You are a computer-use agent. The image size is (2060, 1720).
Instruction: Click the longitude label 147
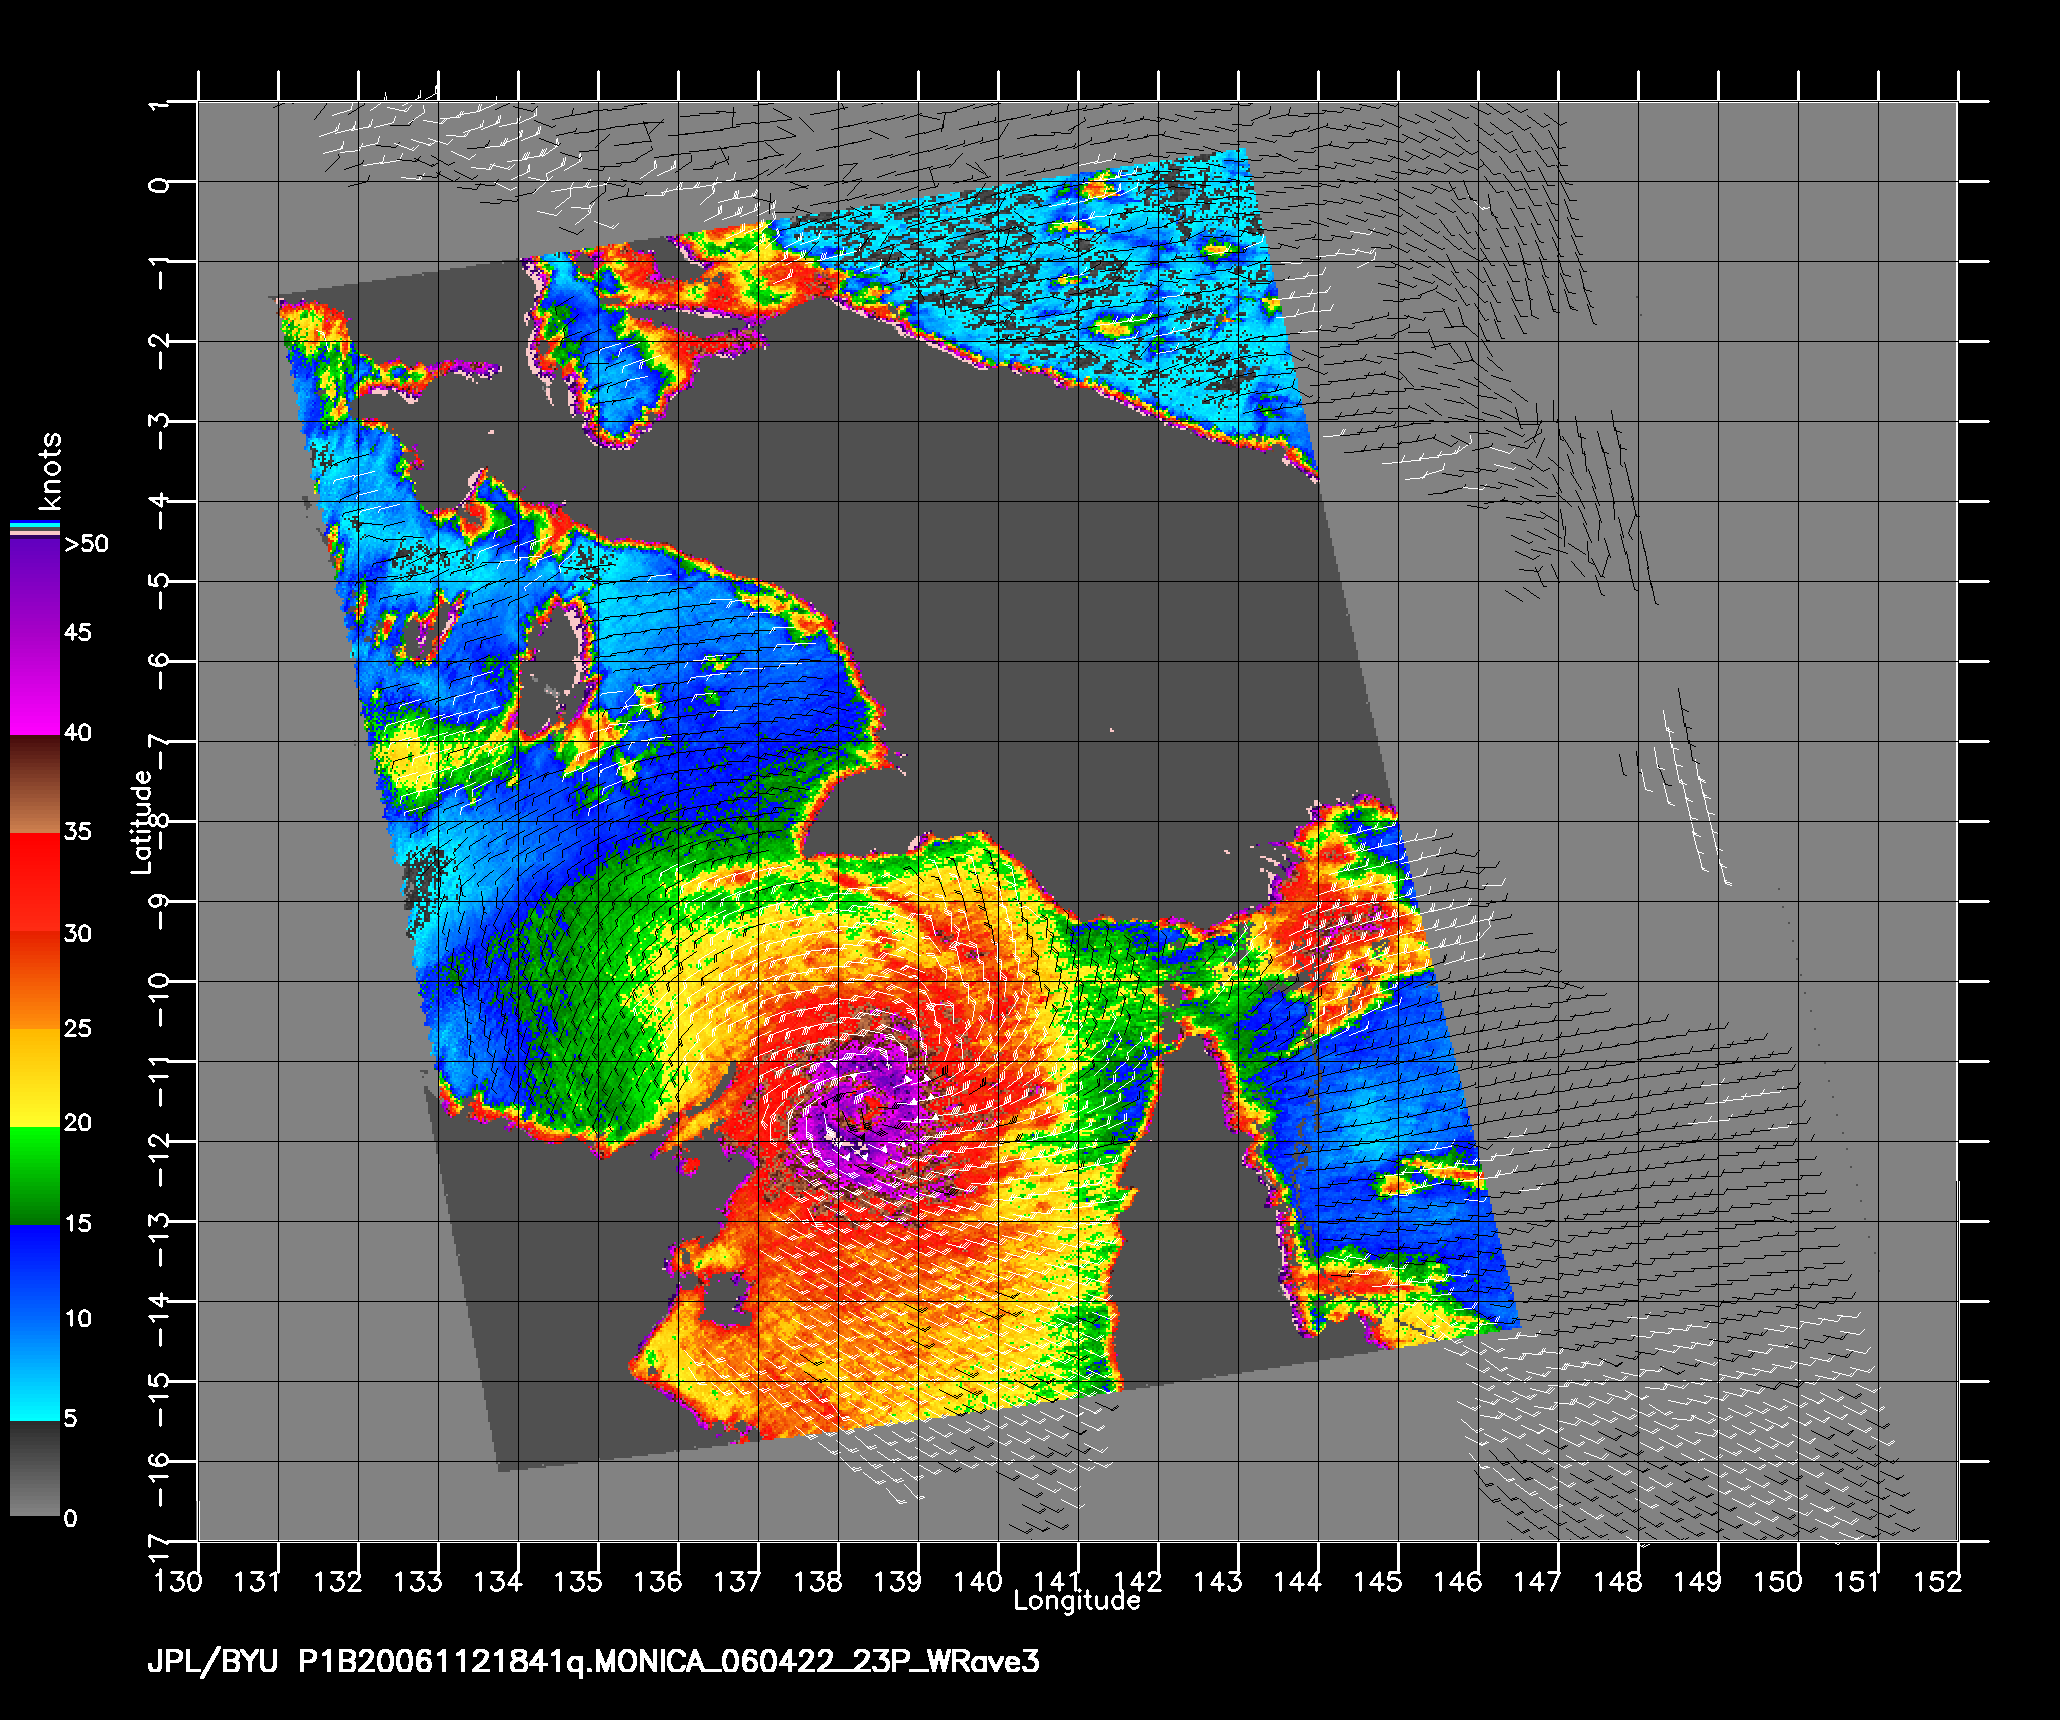point(1538,1581)
